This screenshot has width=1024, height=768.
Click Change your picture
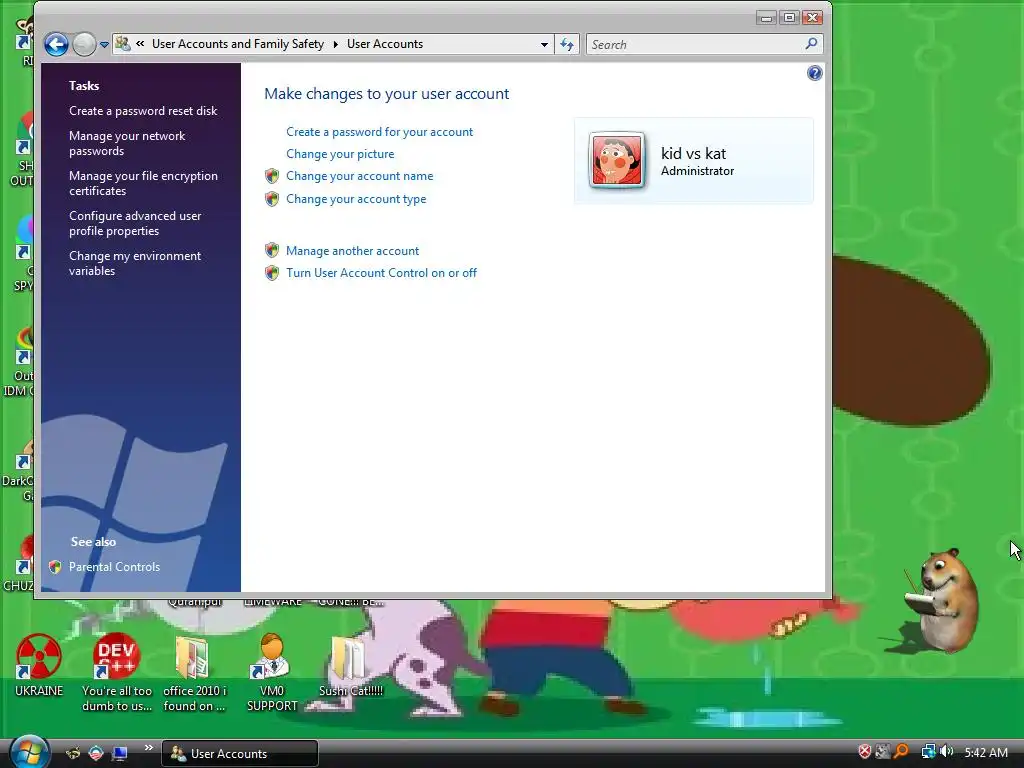pos(340,154)
